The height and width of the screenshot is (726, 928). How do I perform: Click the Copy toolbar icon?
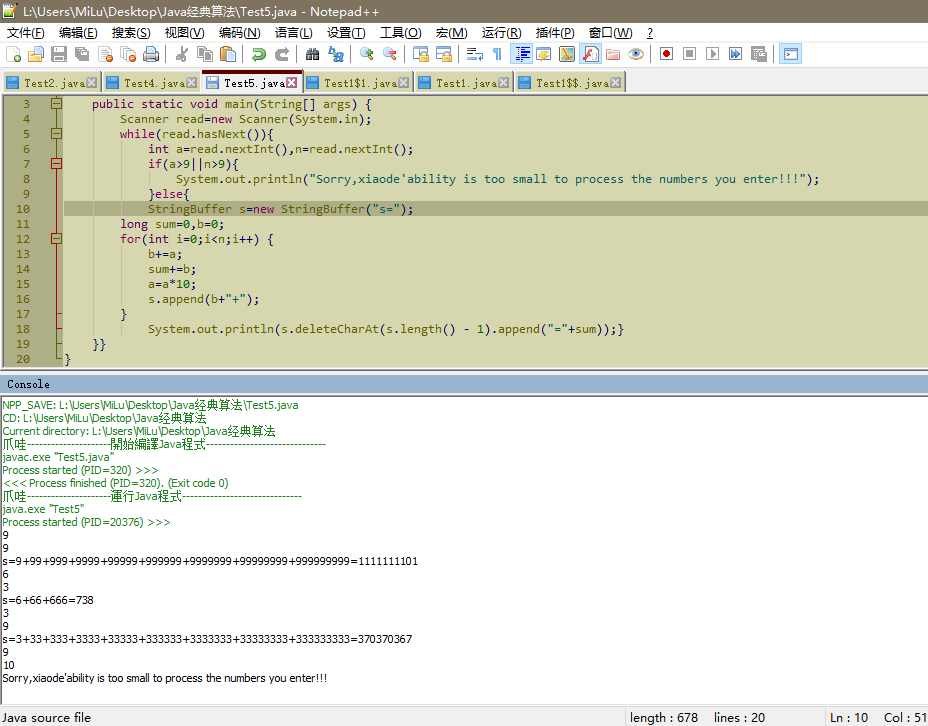pyautogui.click(x=205, y=54)
